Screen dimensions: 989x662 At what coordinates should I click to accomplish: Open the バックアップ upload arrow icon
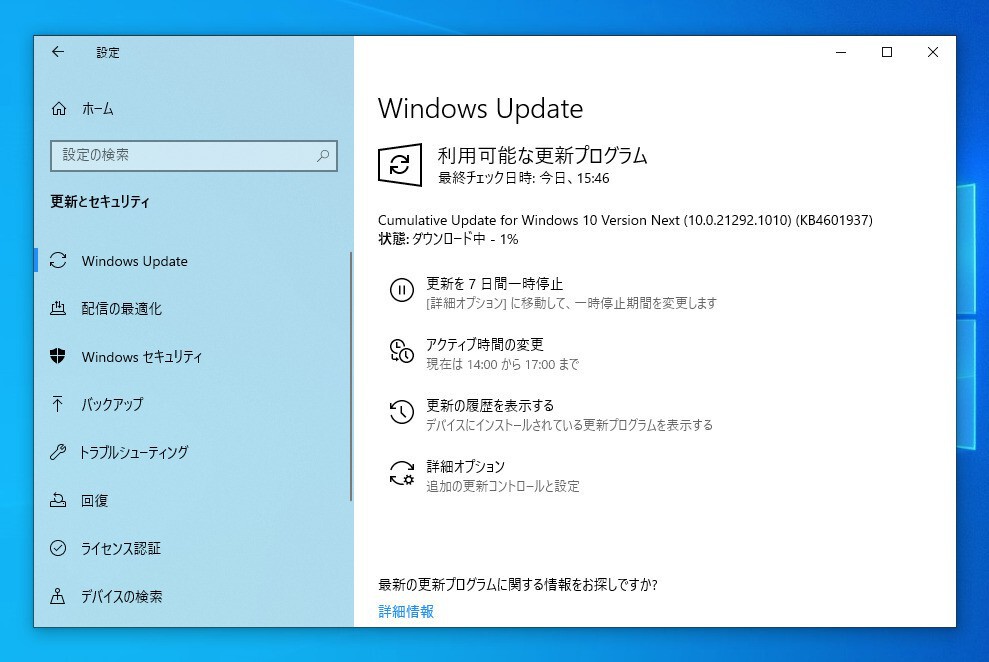point(58,404)
